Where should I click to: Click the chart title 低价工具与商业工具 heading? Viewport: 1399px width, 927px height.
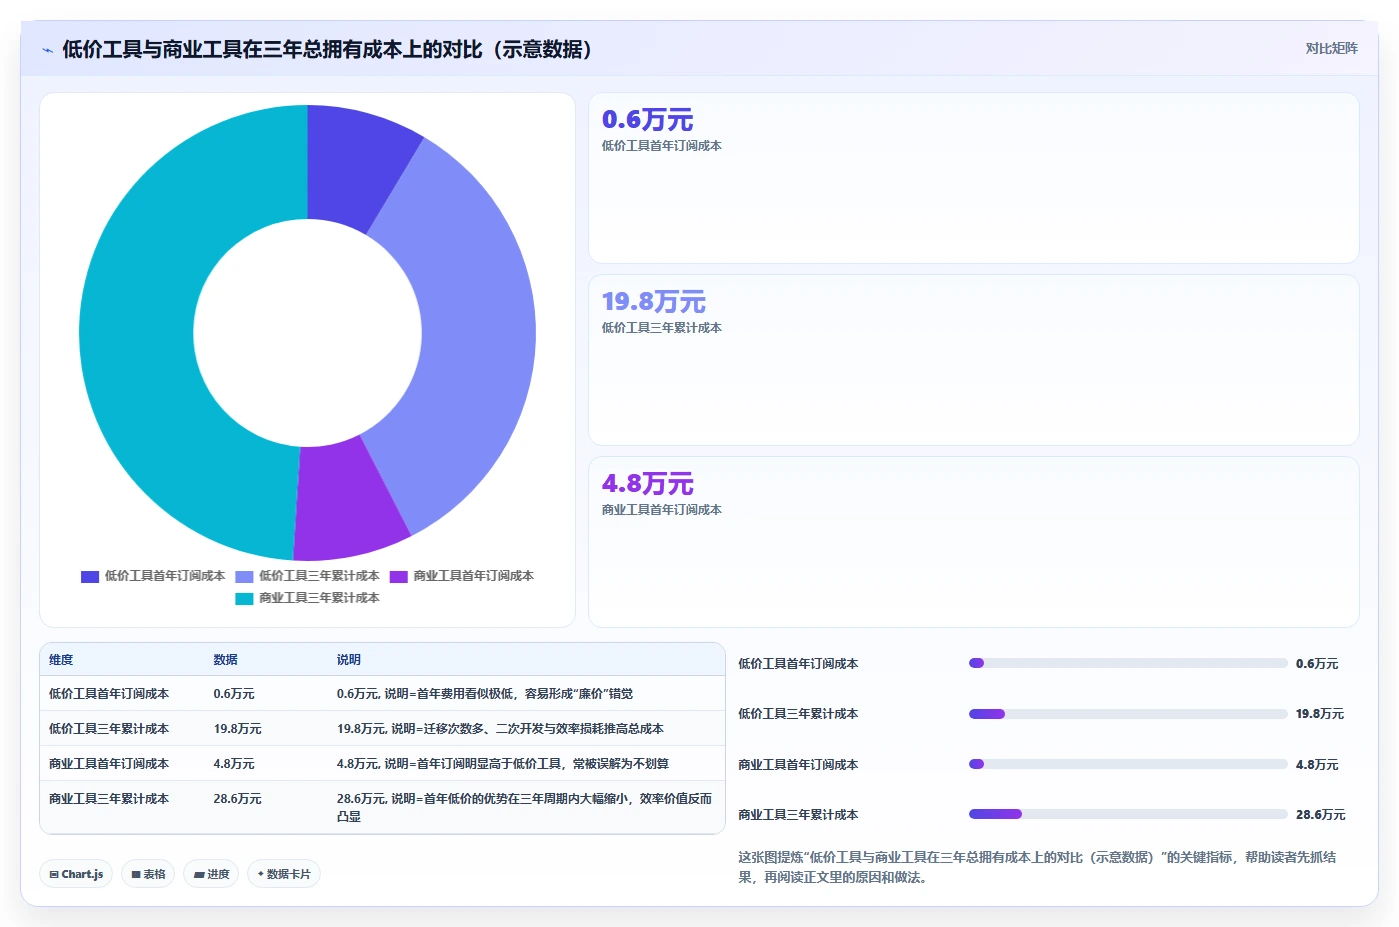(327, 49)
